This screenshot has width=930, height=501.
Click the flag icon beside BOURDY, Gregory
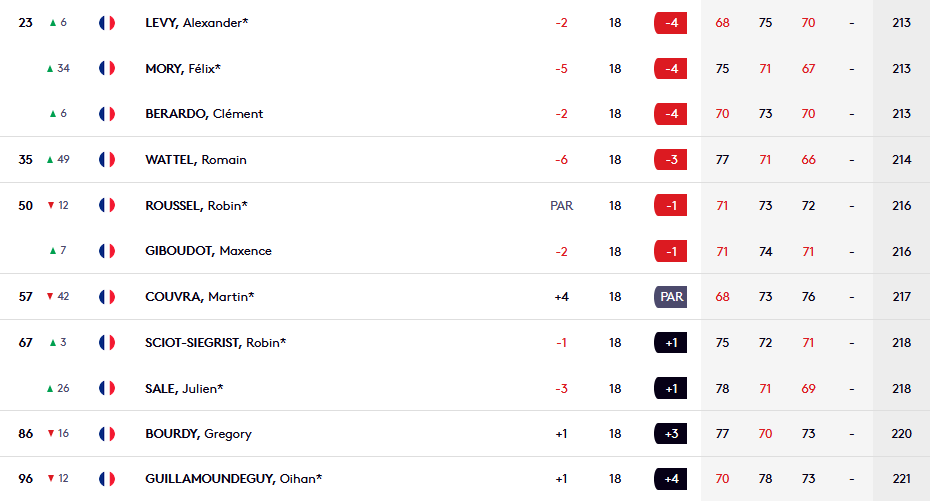point(107,433)
